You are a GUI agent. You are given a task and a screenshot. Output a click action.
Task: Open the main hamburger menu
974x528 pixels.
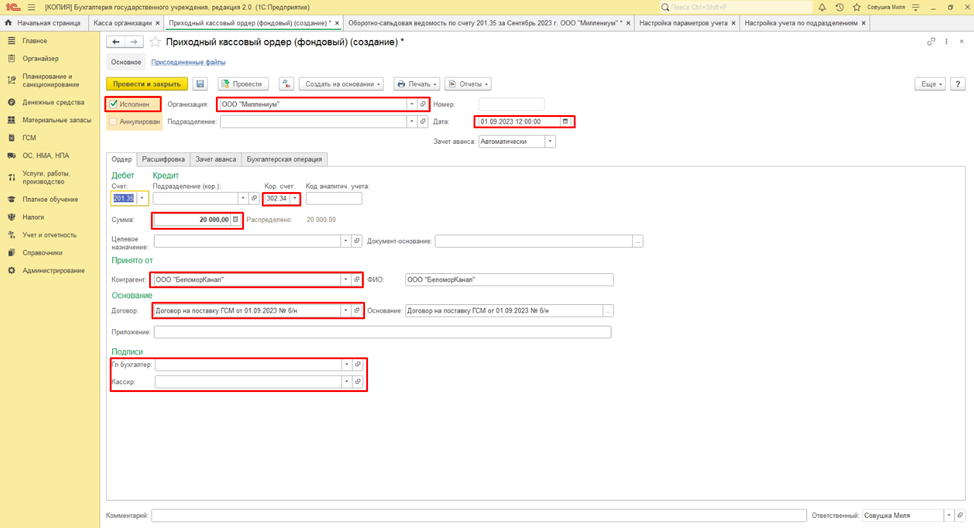pos(31,7)
